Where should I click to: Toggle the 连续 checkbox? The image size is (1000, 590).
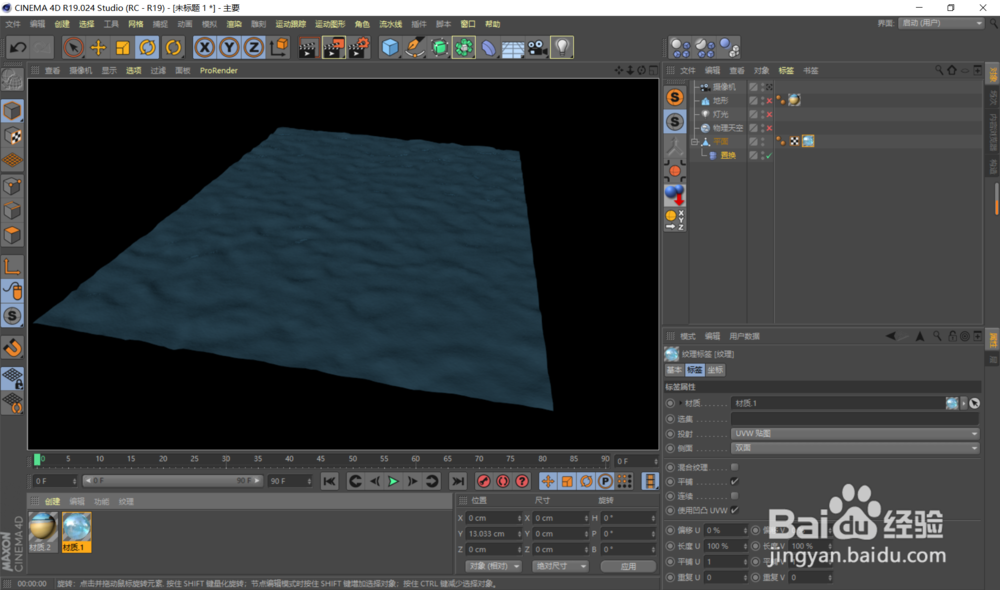(x=735, y=496)
